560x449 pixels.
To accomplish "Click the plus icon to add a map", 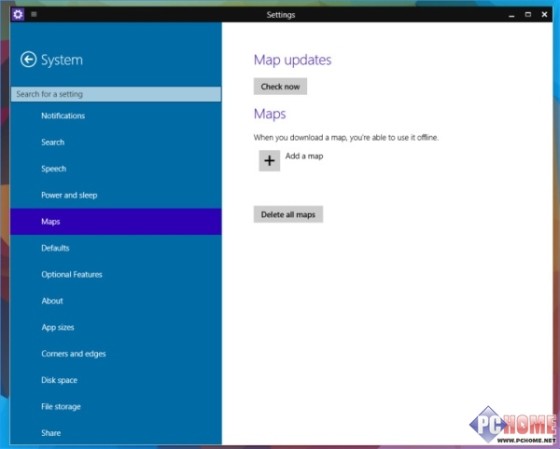I will 269,160.
